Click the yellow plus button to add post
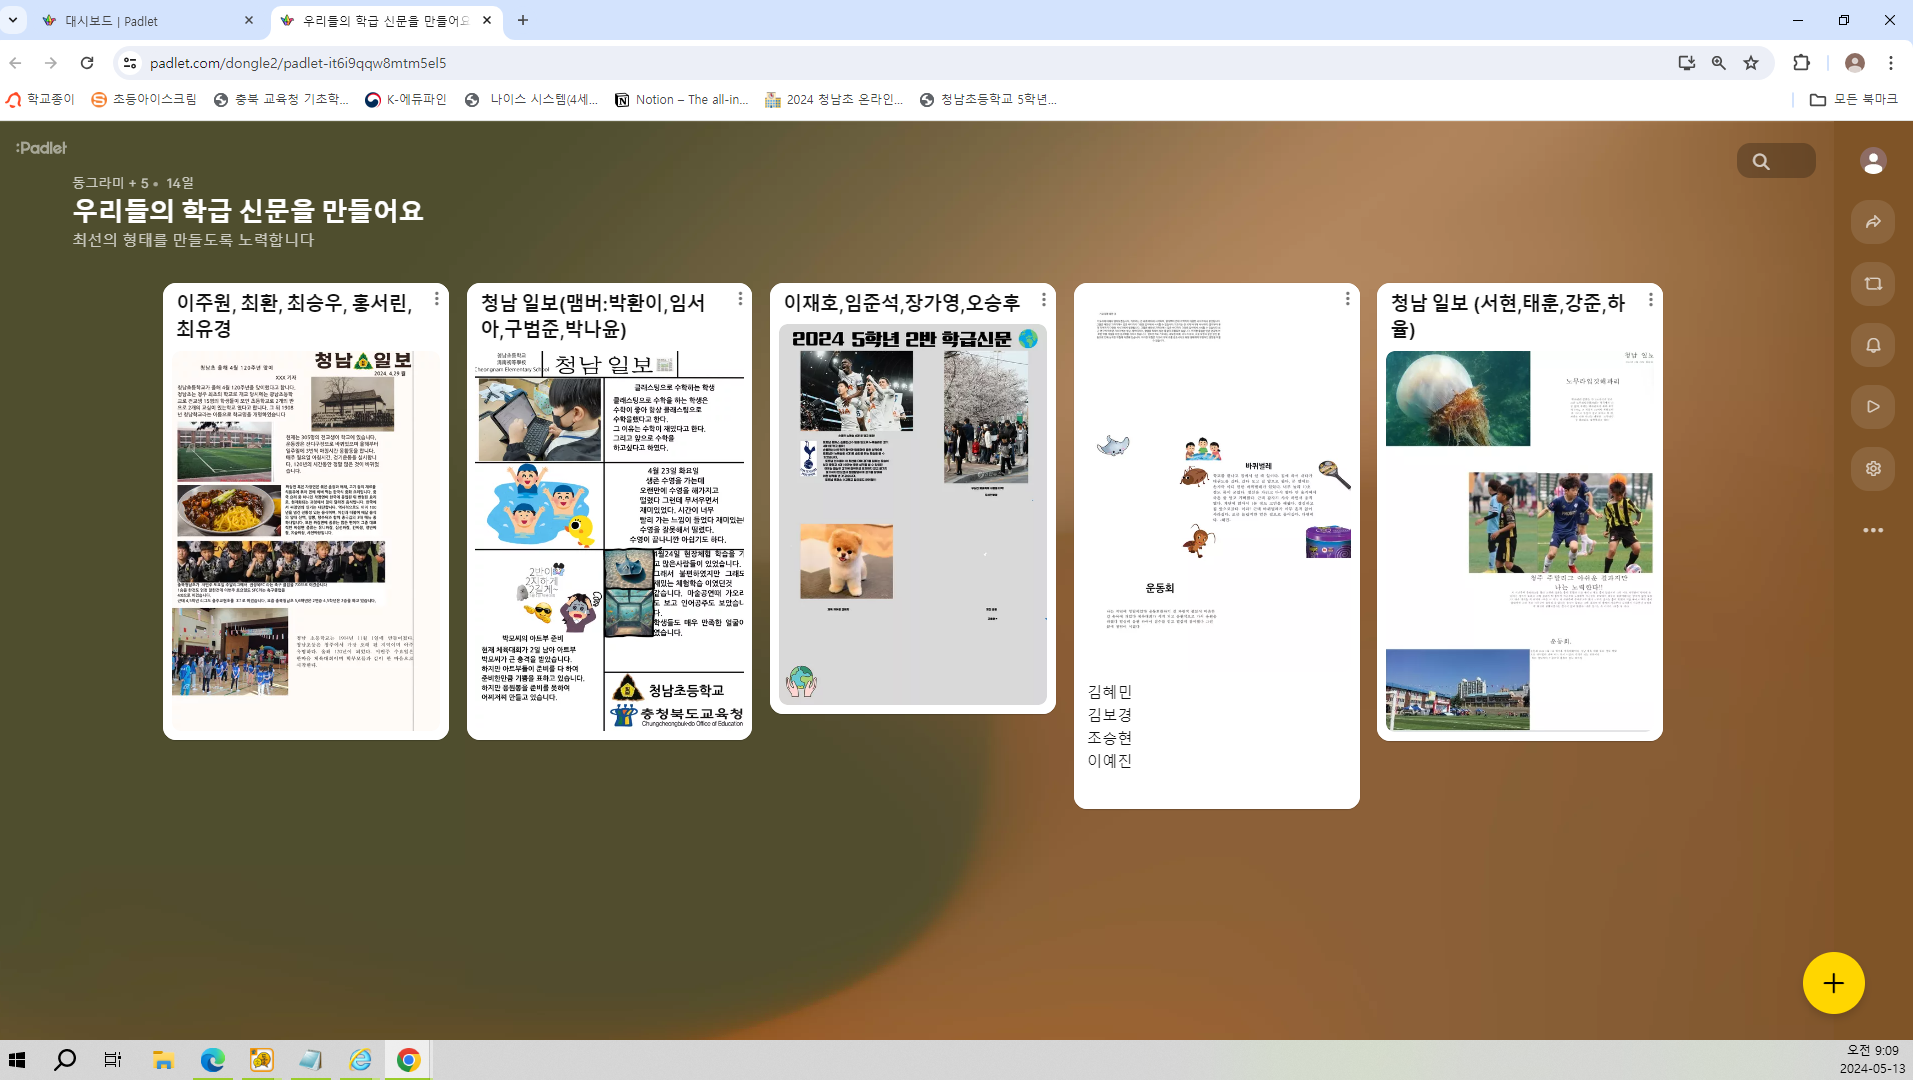 pos(1833,983)
